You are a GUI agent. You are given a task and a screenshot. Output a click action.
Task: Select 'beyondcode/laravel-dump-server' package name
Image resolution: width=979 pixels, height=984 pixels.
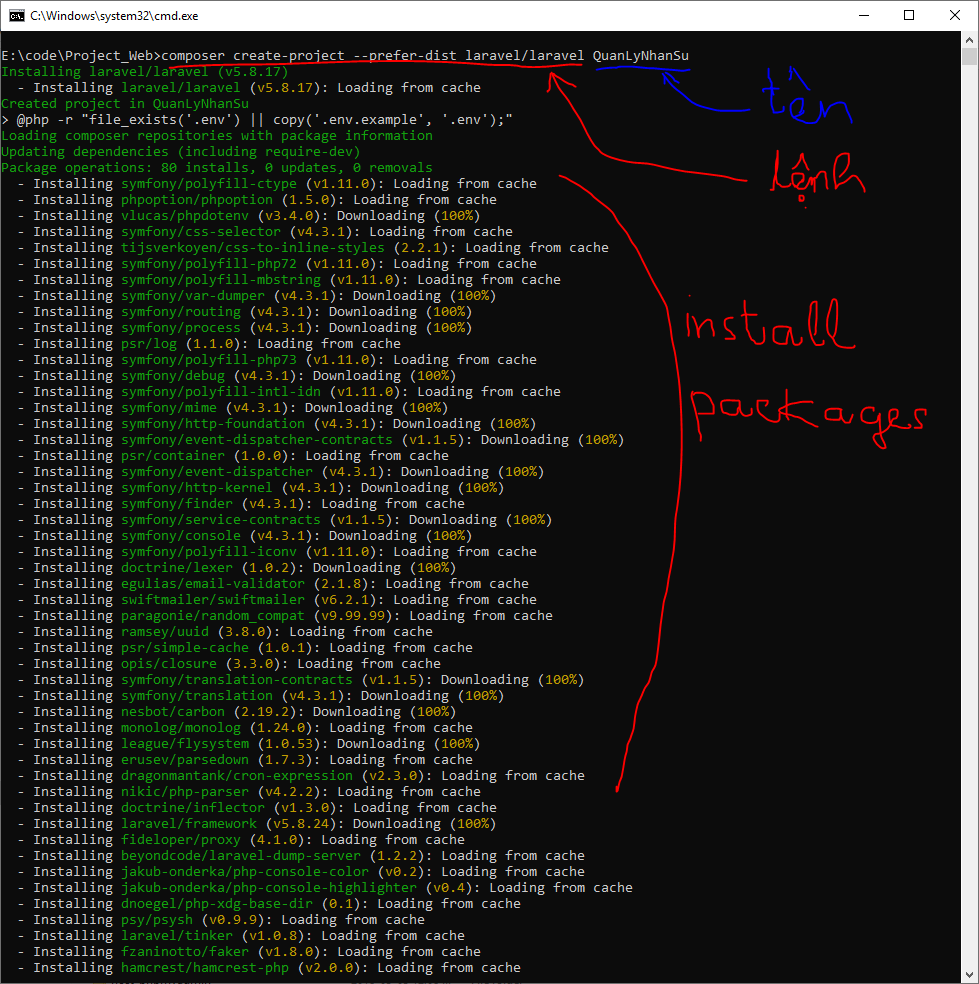(241, 856)
